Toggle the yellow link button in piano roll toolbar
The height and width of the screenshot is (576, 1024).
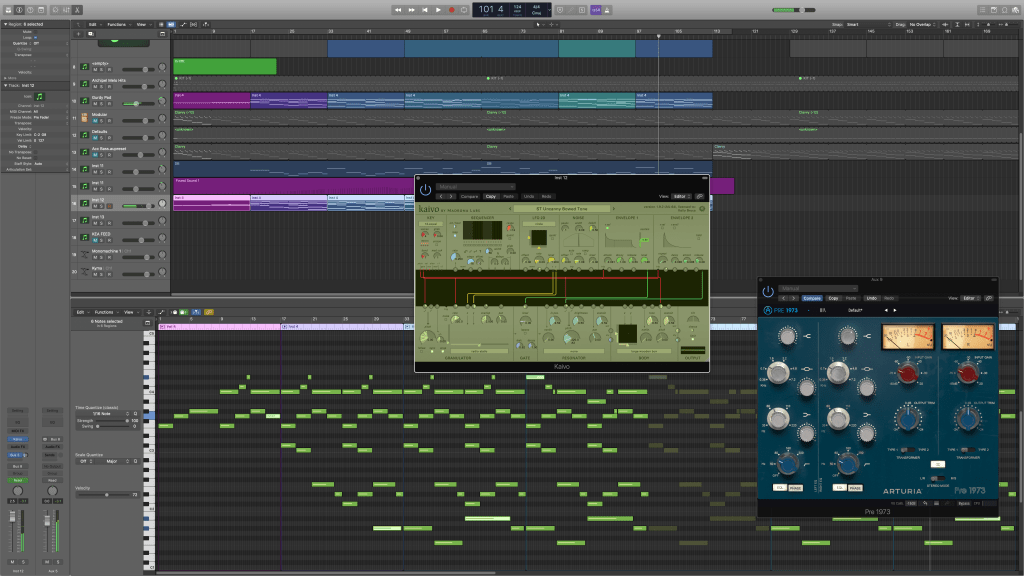[x=209, y=312]
